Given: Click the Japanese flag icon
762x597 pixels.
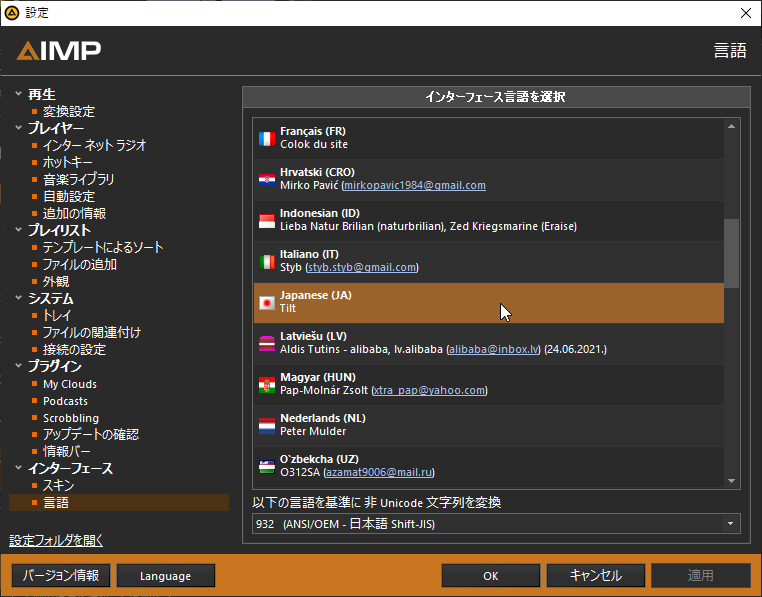Looking at the screenshot, I should pyautogui.click(x=267, y=303).
